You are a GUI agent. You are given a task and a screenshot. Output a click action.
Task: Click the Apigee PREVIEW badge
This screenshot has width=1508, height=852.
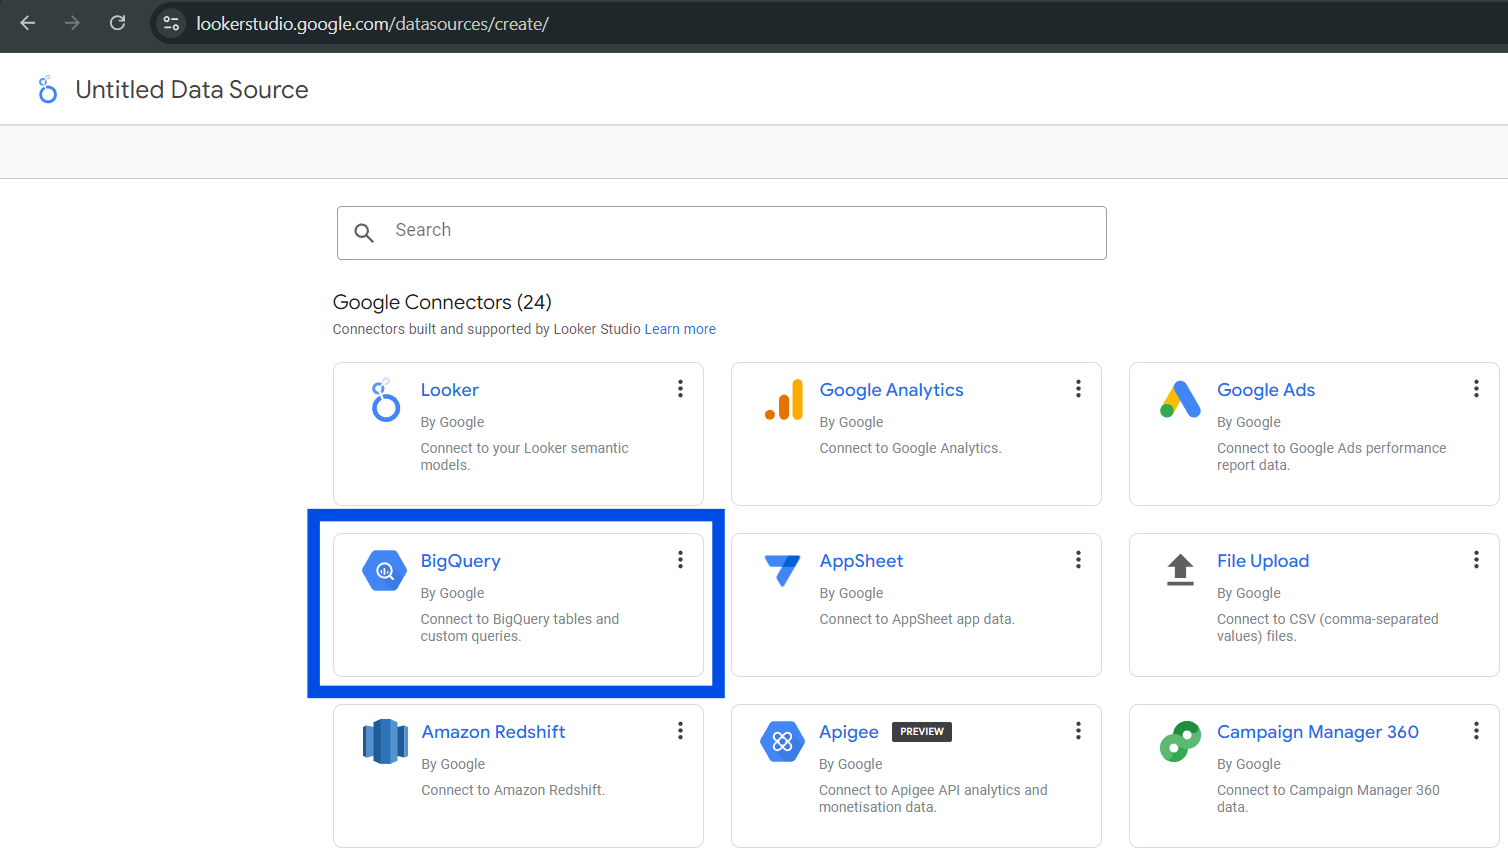[x=921, y=732]
